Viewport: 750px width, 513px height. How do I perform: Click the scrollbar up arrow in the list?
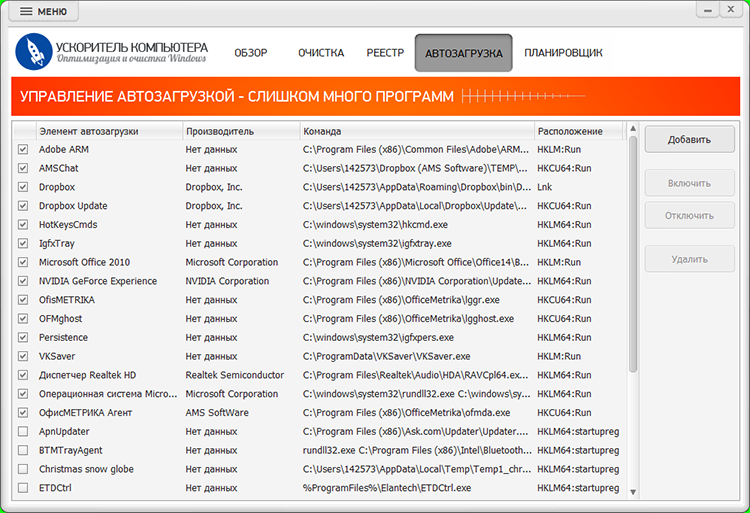pyautogui.click(x=632, y=130)
